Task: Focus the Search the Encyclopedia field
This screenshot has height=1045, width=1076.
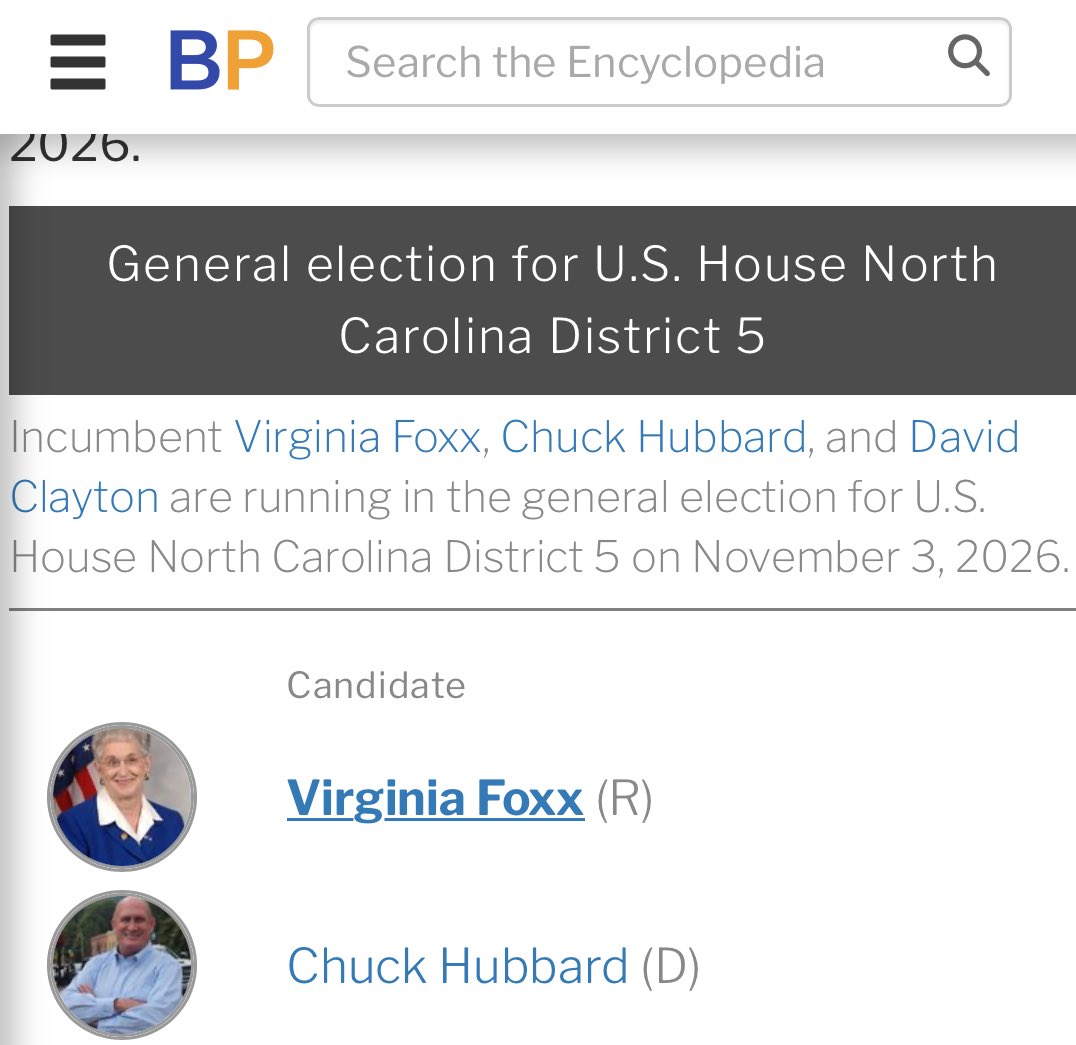Action: click(620, 62)
